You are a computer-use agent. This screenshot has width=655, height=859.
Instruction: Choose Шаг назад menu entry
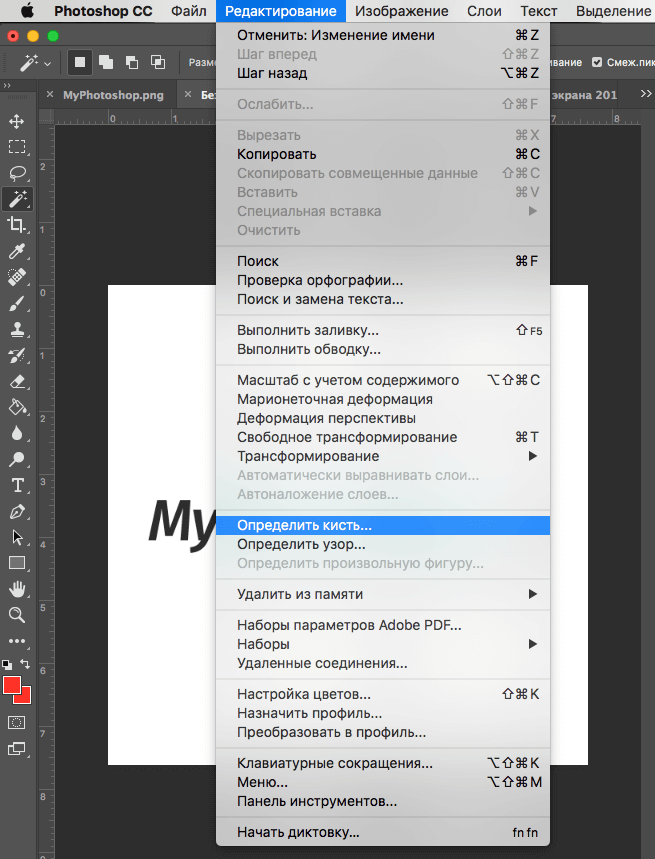pos(383,73)
